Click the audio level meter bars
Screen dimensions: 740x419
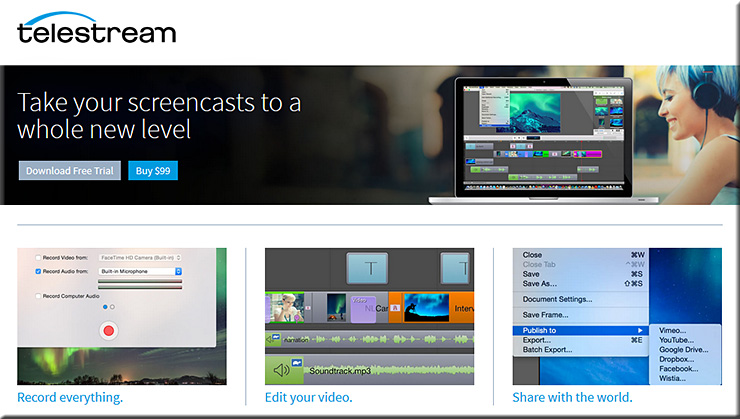[140, 284]
